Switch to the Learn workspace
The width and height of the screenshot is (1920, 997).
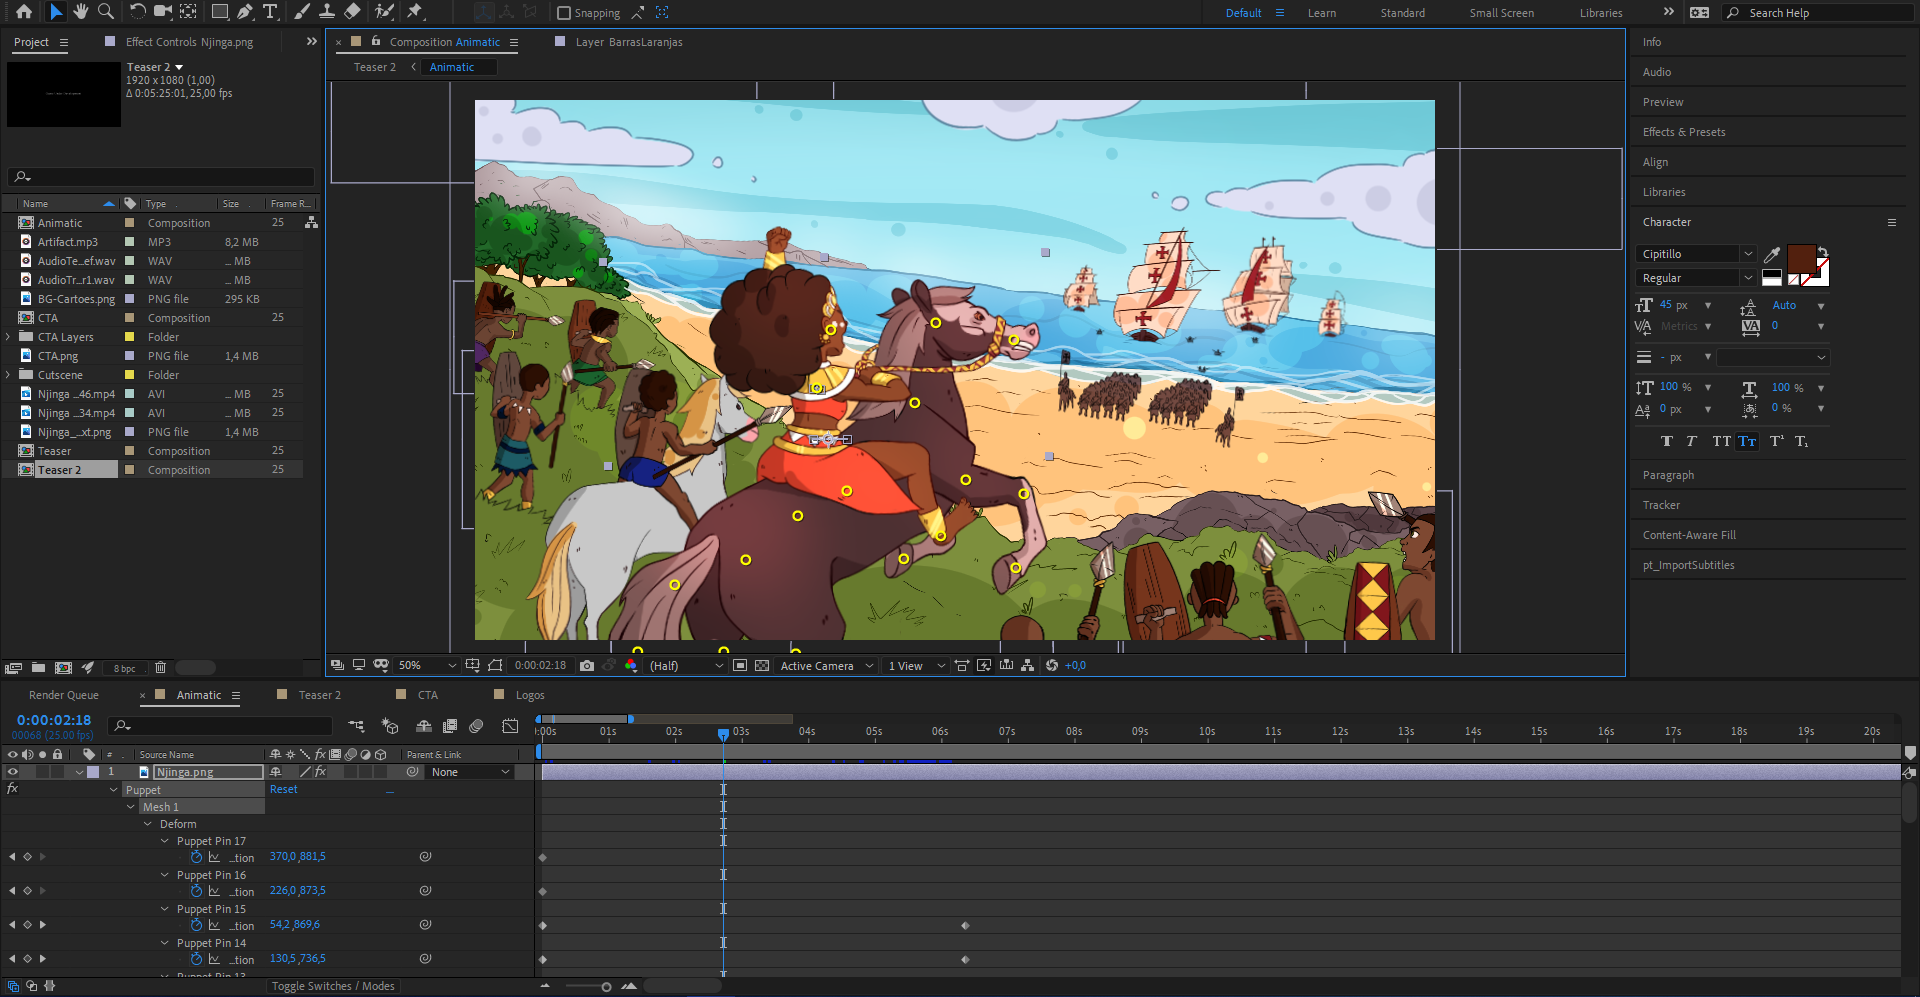click(1321, 13)
